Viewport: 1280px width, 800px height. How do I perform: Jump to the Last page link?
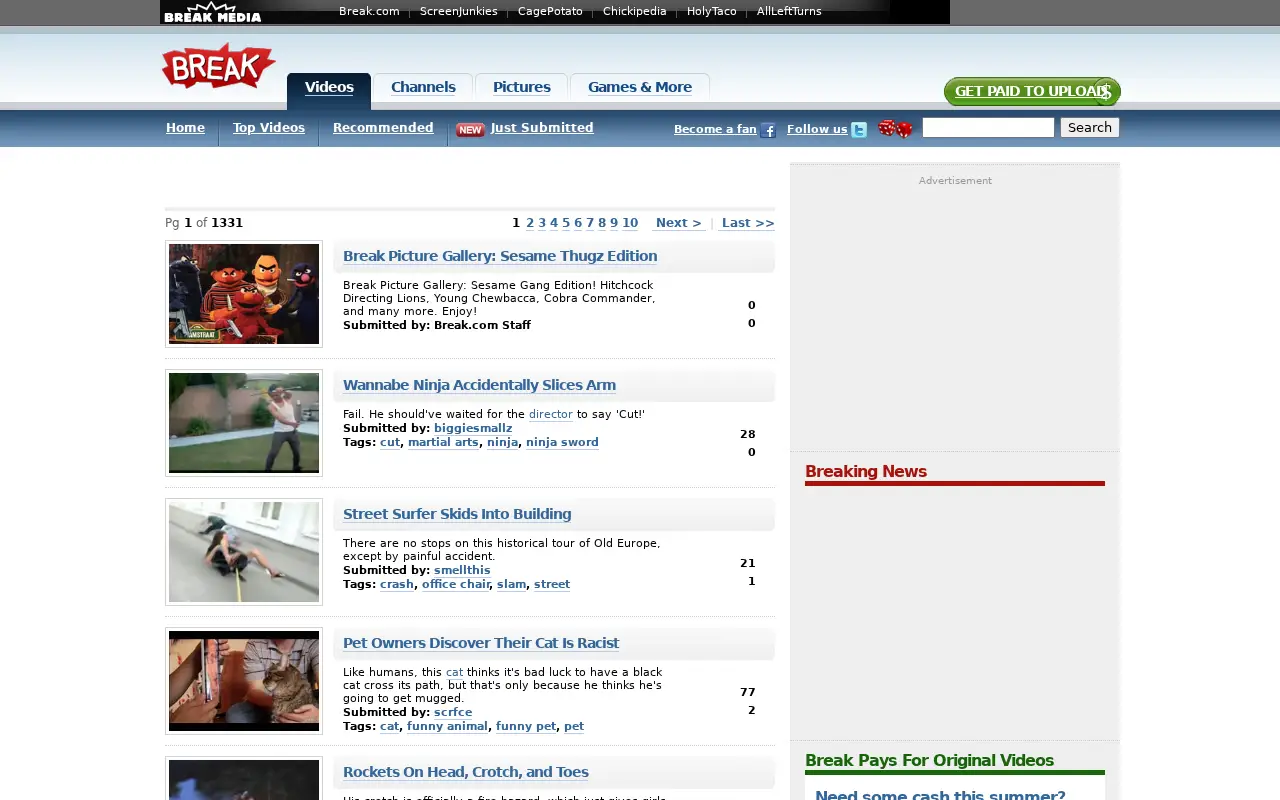coord(748,223)
